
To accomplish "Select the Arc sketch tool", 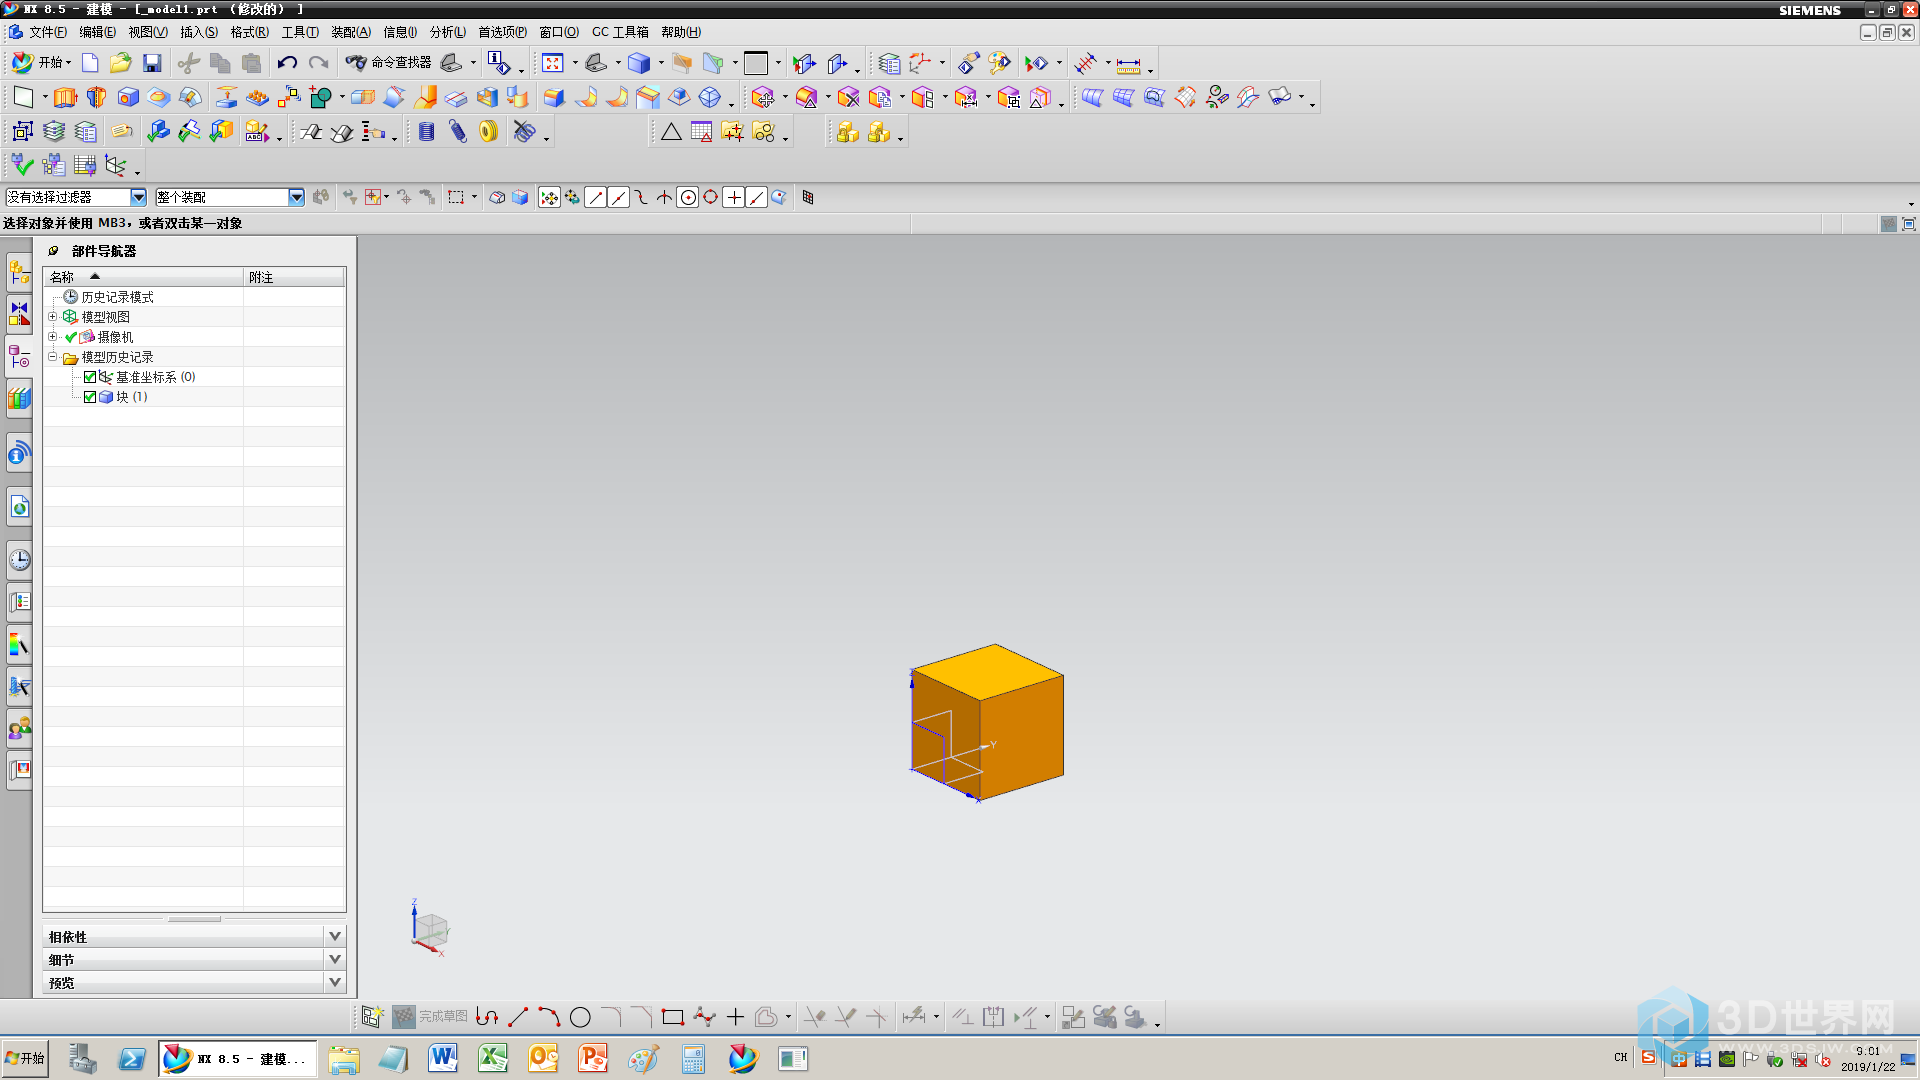I will (x=549, y=1017).
